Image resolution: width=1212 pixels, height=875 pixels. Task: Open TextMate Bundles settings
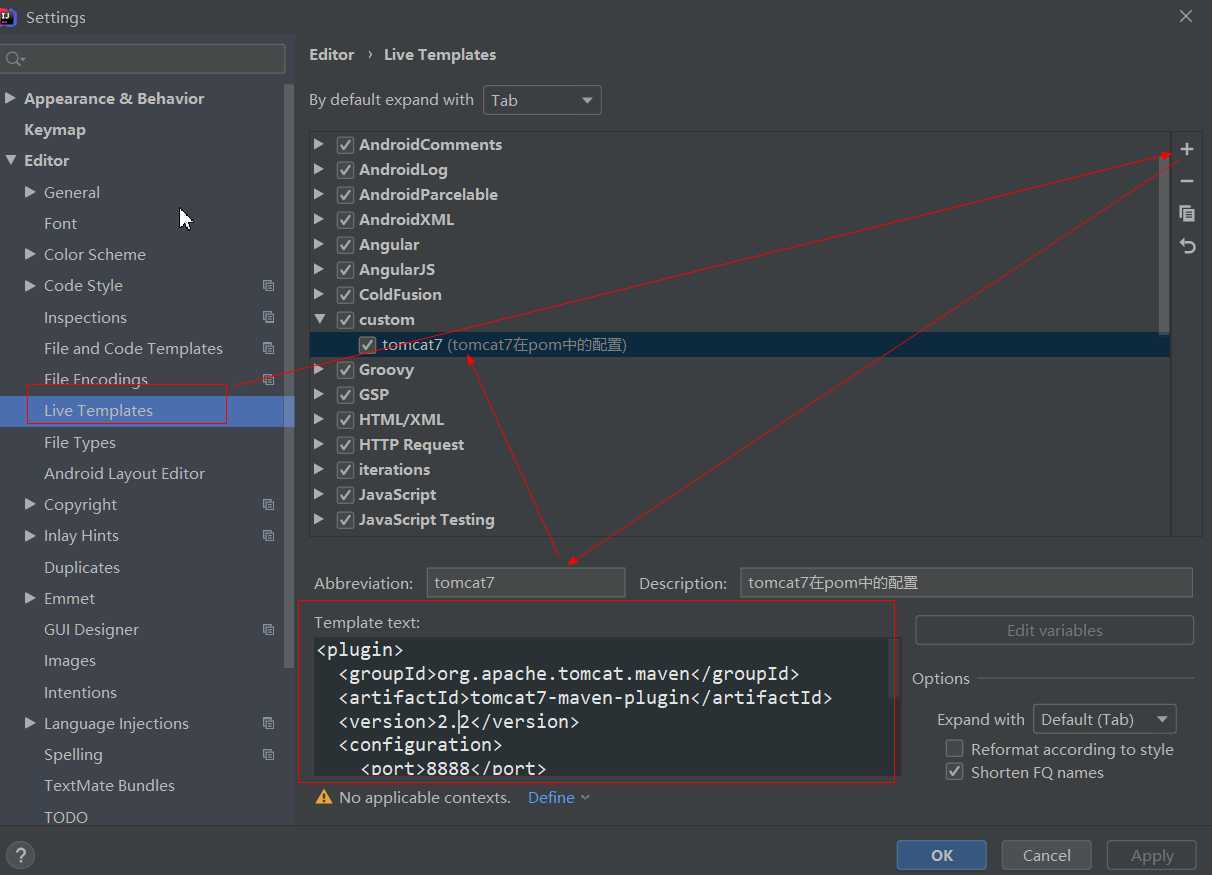109,785
